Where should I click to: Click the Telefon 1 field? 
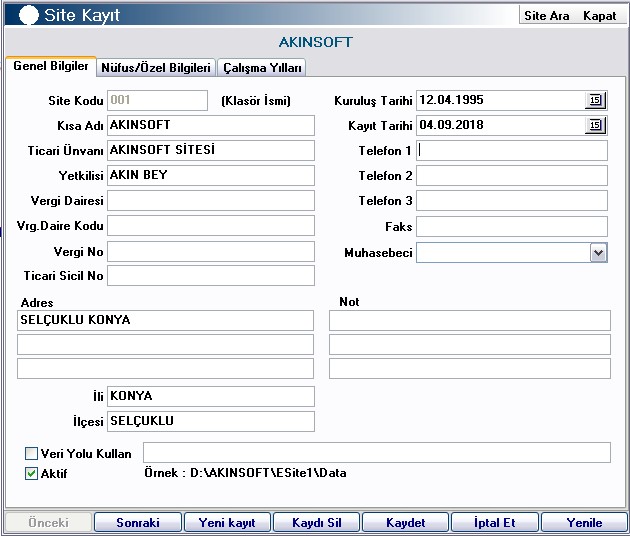coord(512,150)
